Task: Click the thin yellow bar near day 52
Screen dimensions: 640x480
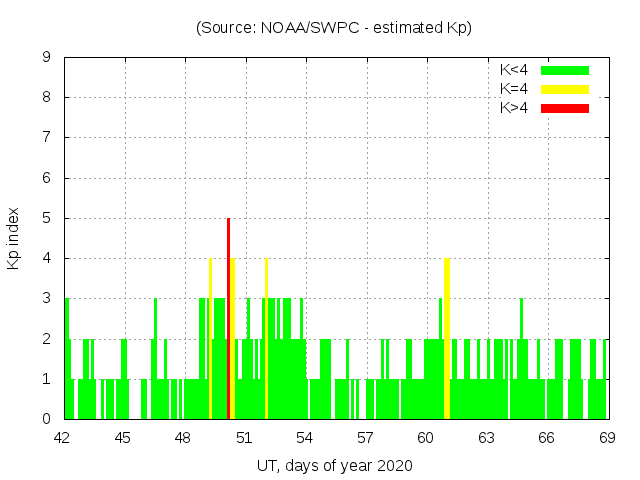Action: tap(266, 338)
